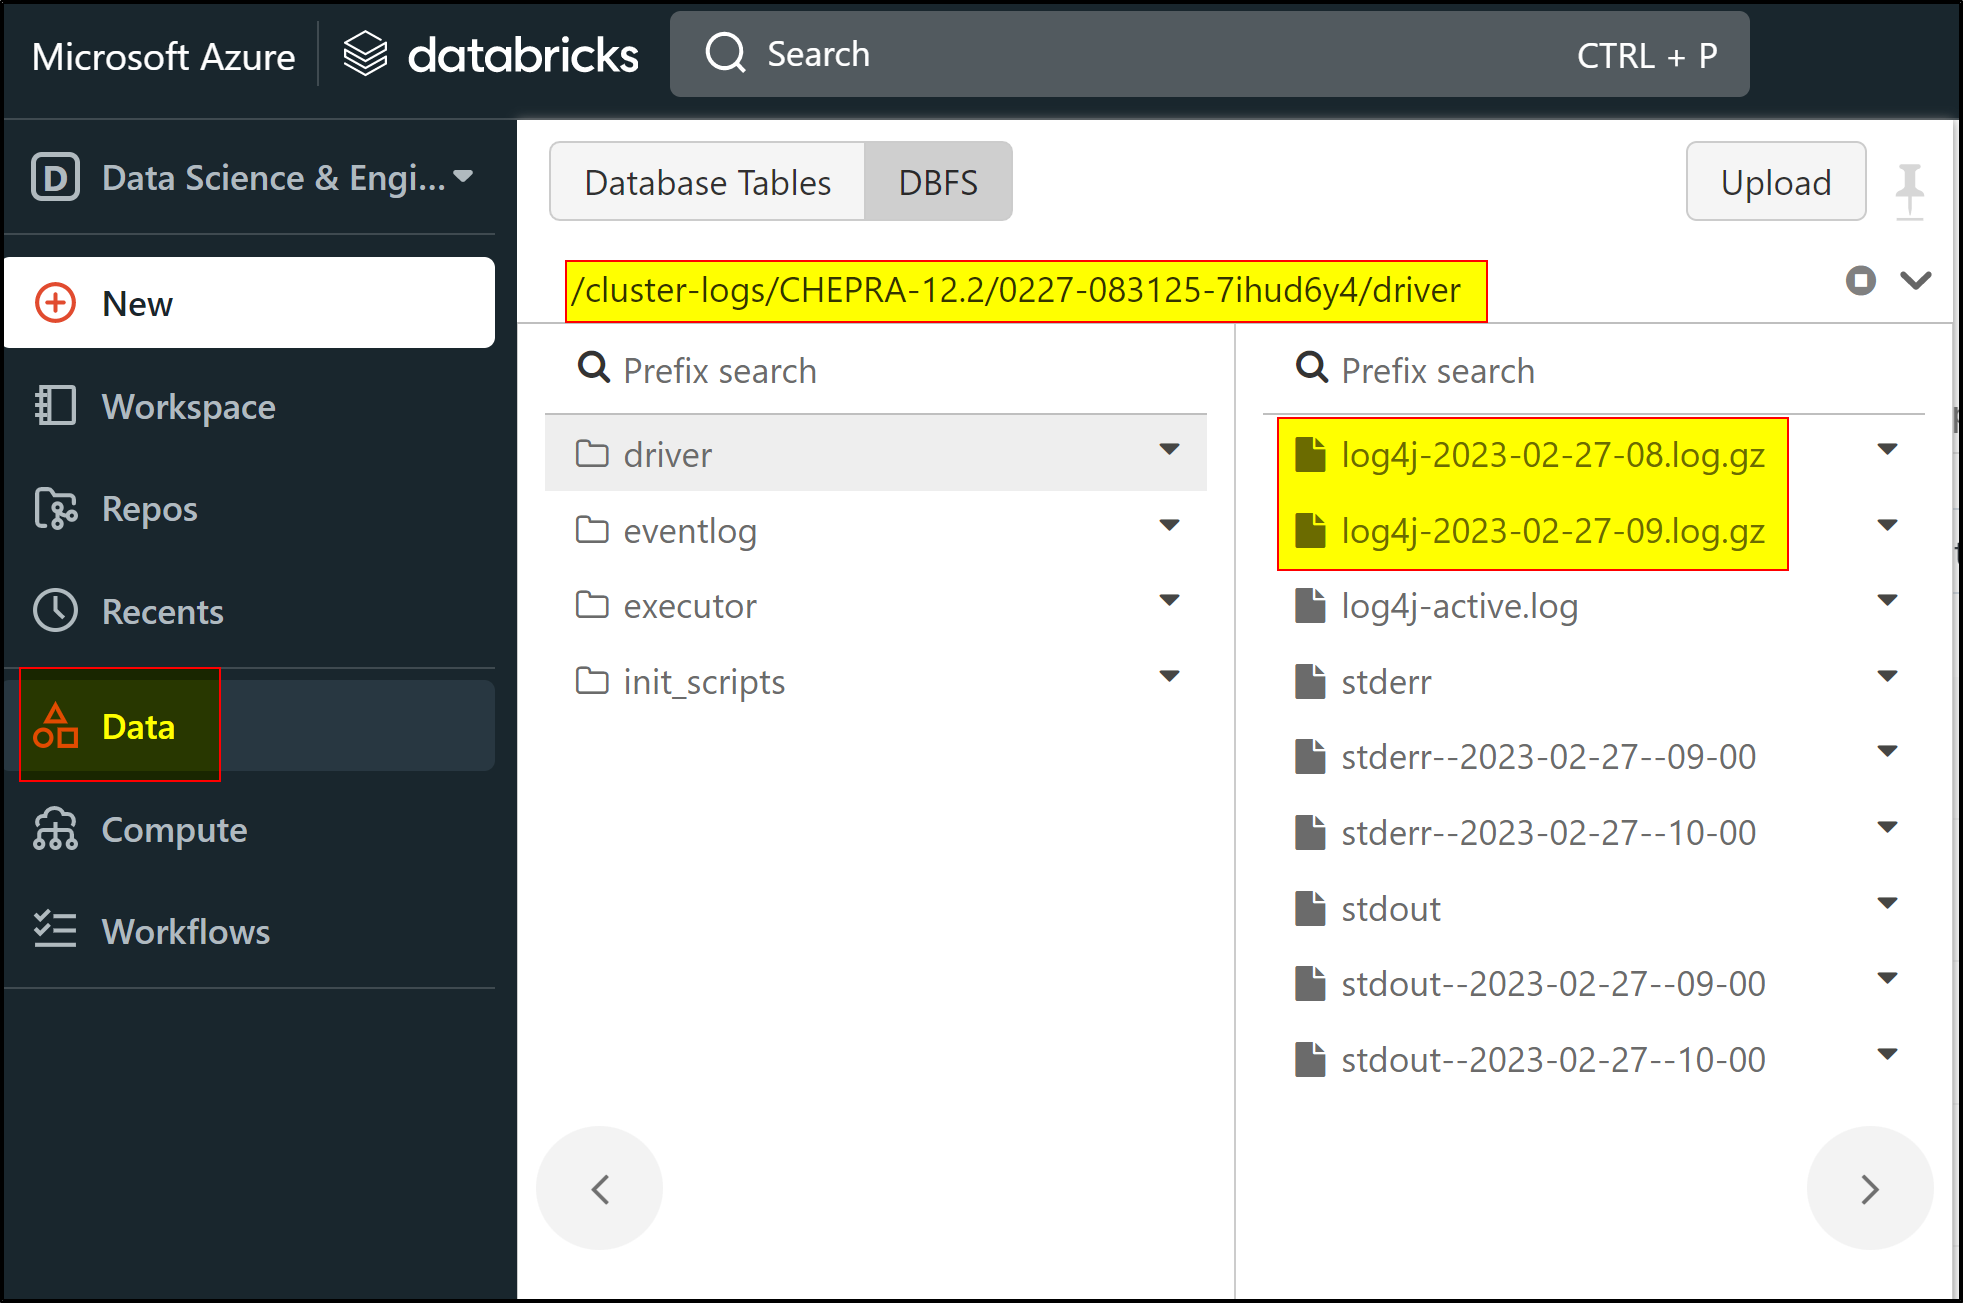
Task: Switch to Database Tables tab
Action: [x=707, y=182]
